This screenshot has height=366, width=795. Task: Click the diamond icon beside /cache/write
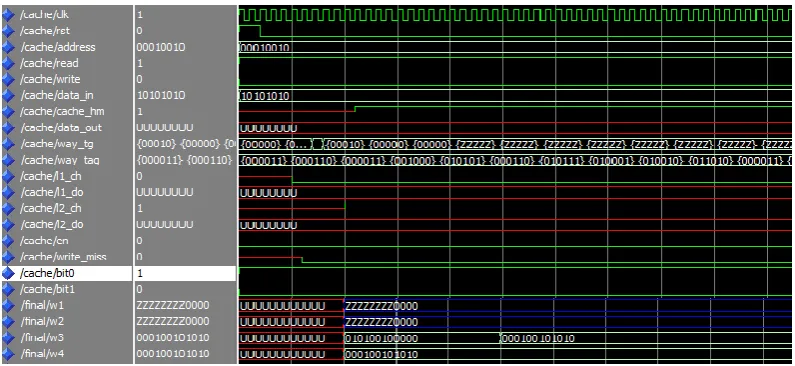tap(9, 79)
